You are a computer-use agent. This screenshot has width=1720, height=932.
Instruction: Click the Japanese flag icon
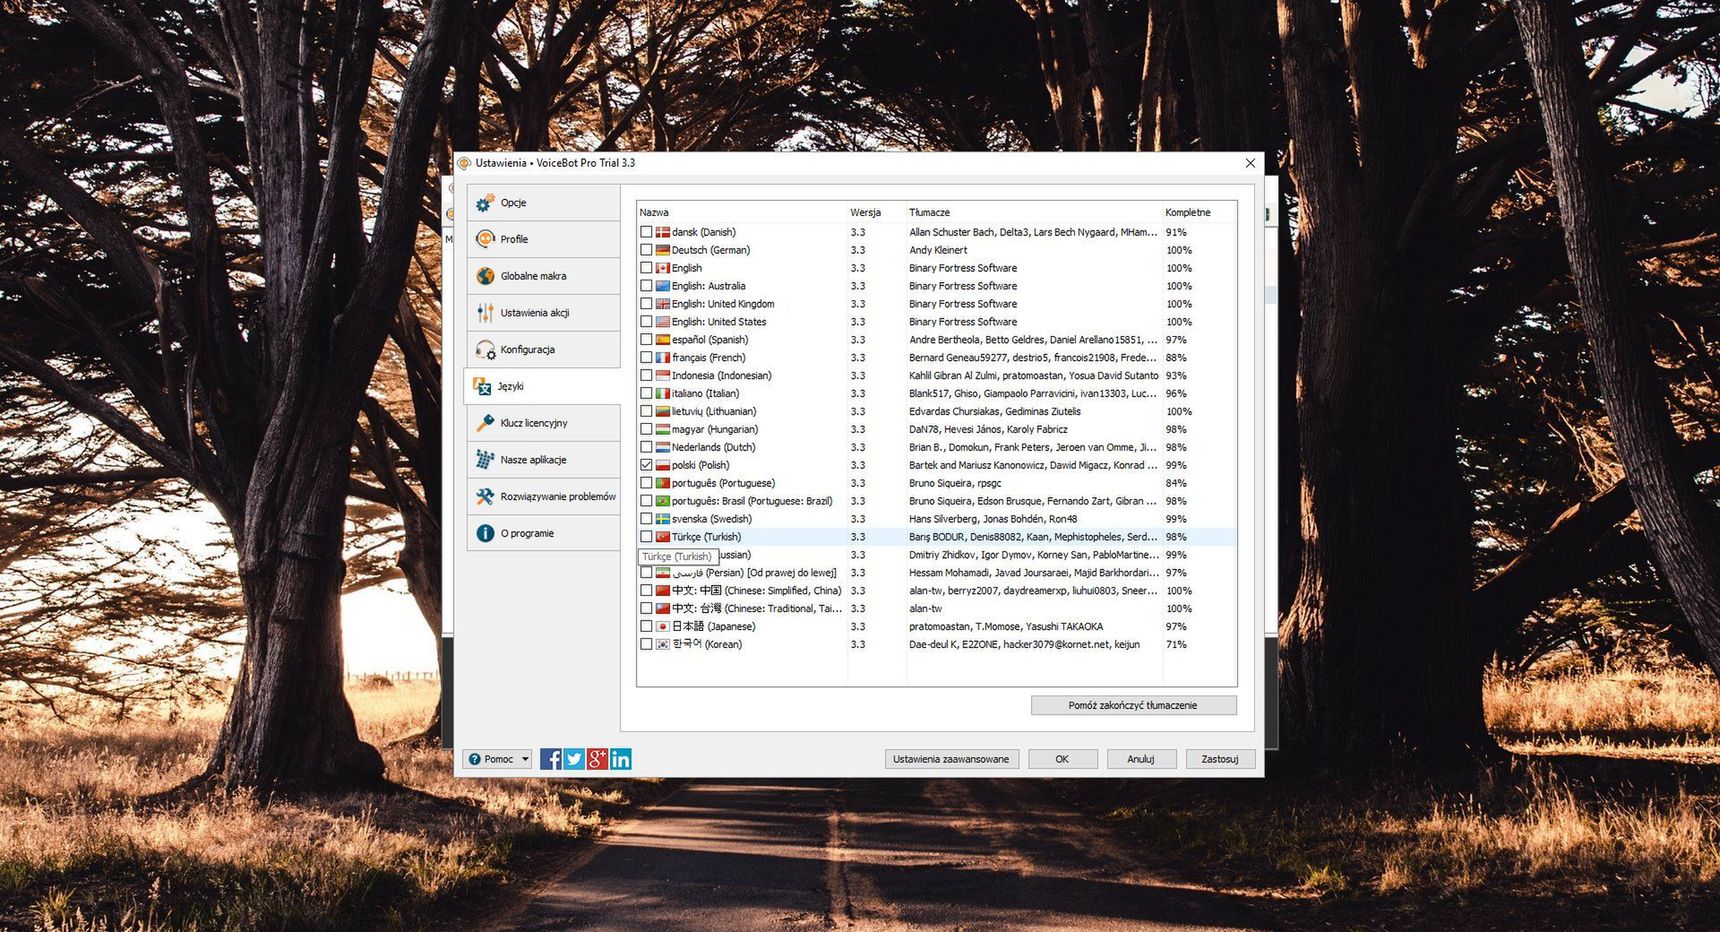point(662,627)
